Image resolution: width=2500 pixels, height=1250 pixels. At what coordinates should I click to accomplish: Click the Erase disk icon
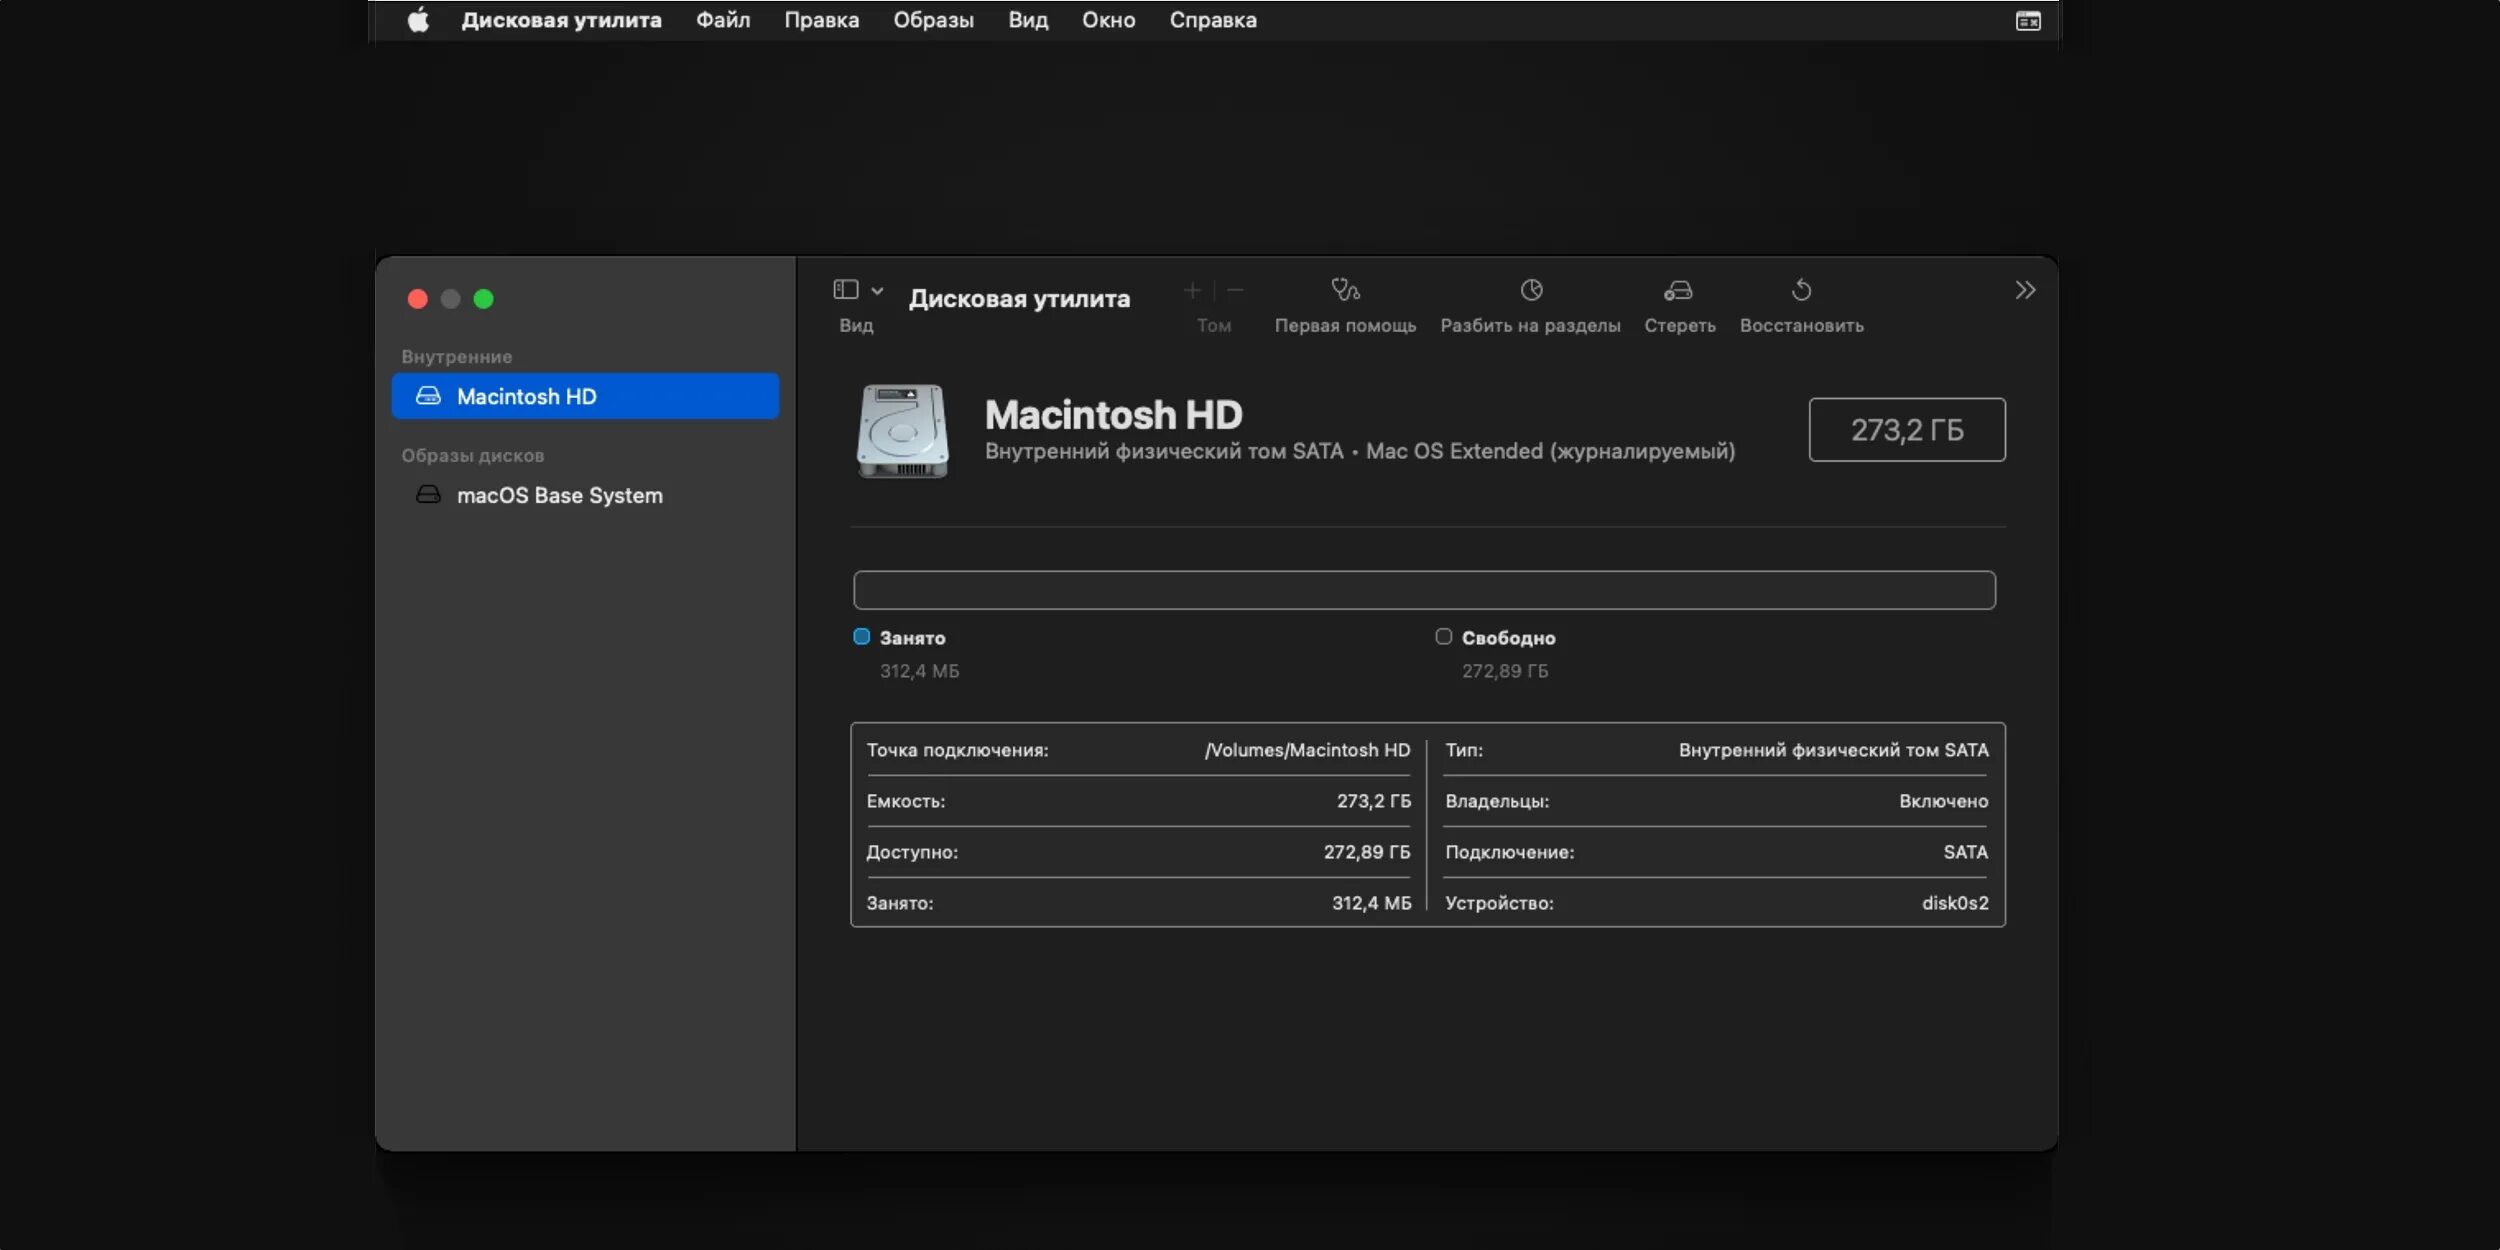(x=1678, y=291)
